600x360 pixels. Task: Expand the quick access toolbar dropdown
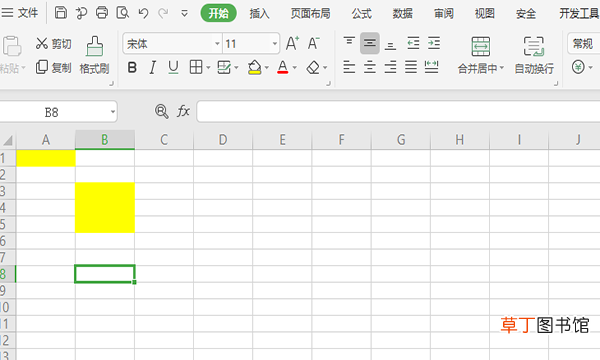click(x=184, y=14)
